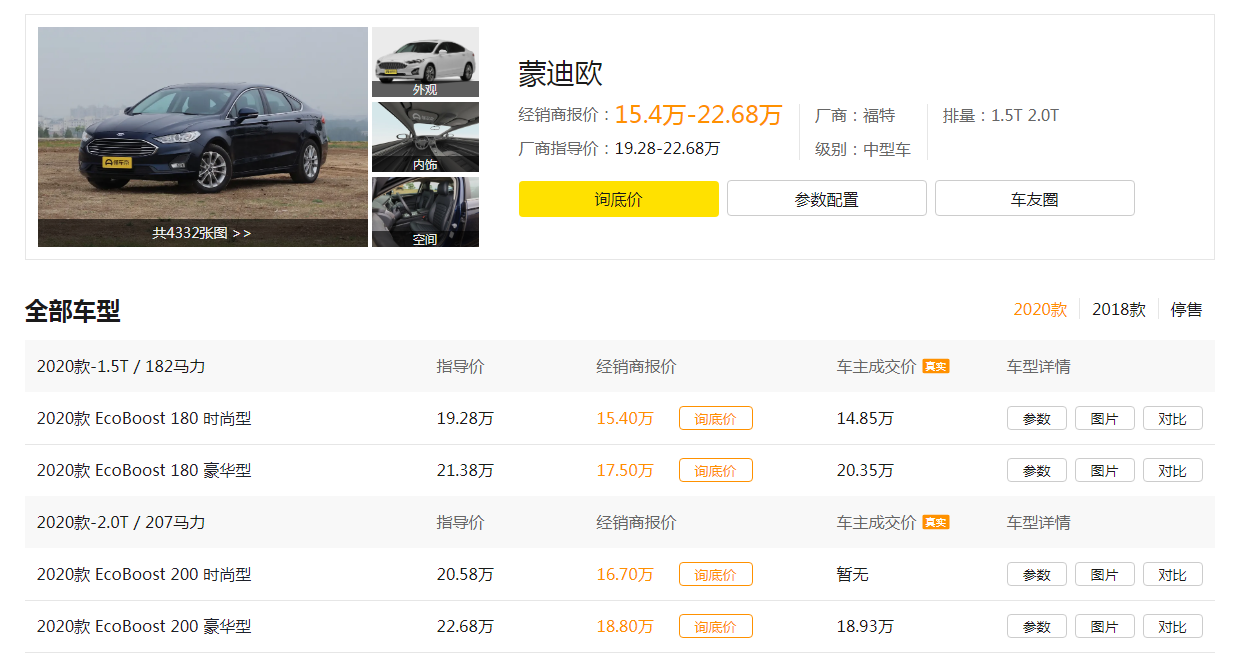Click the 22.68万 guide price cell

465,626
